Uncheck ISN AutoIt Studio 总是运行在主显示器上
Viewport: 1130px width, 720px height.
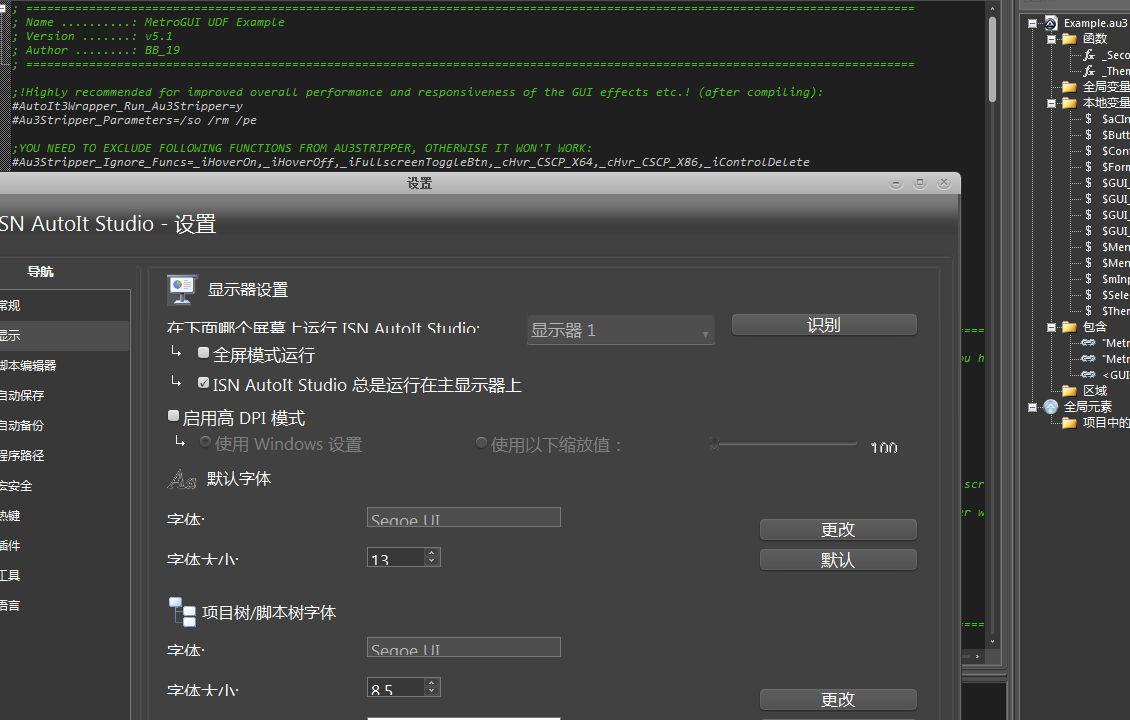204,383
